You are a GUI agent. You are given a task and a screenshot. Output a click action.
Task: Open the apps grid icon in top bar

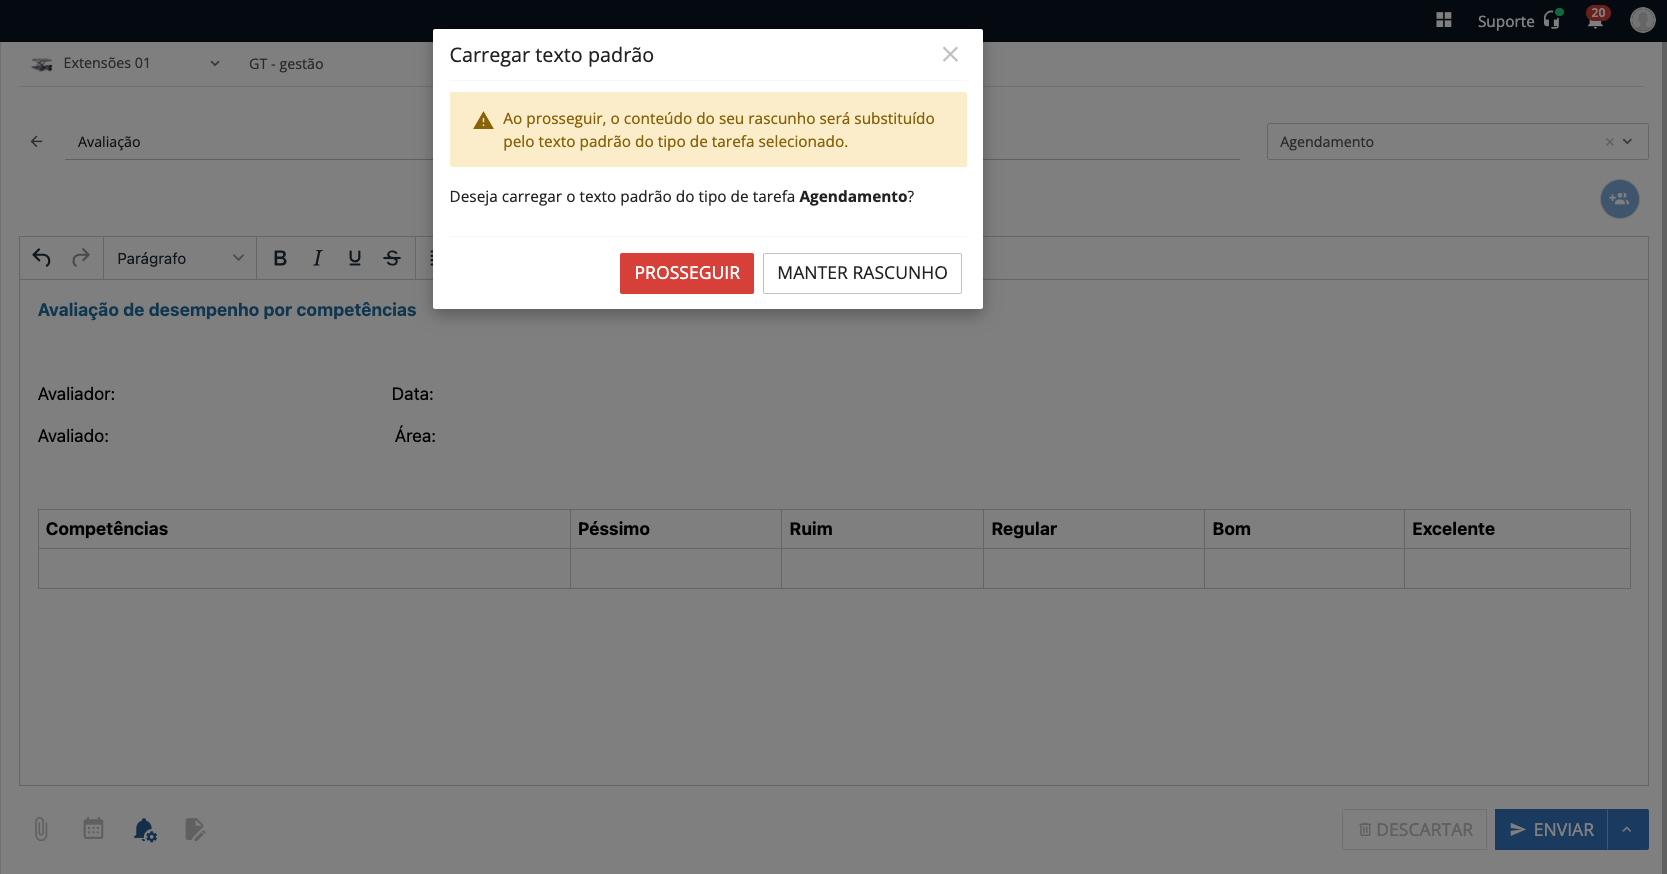click(1443, 20)
